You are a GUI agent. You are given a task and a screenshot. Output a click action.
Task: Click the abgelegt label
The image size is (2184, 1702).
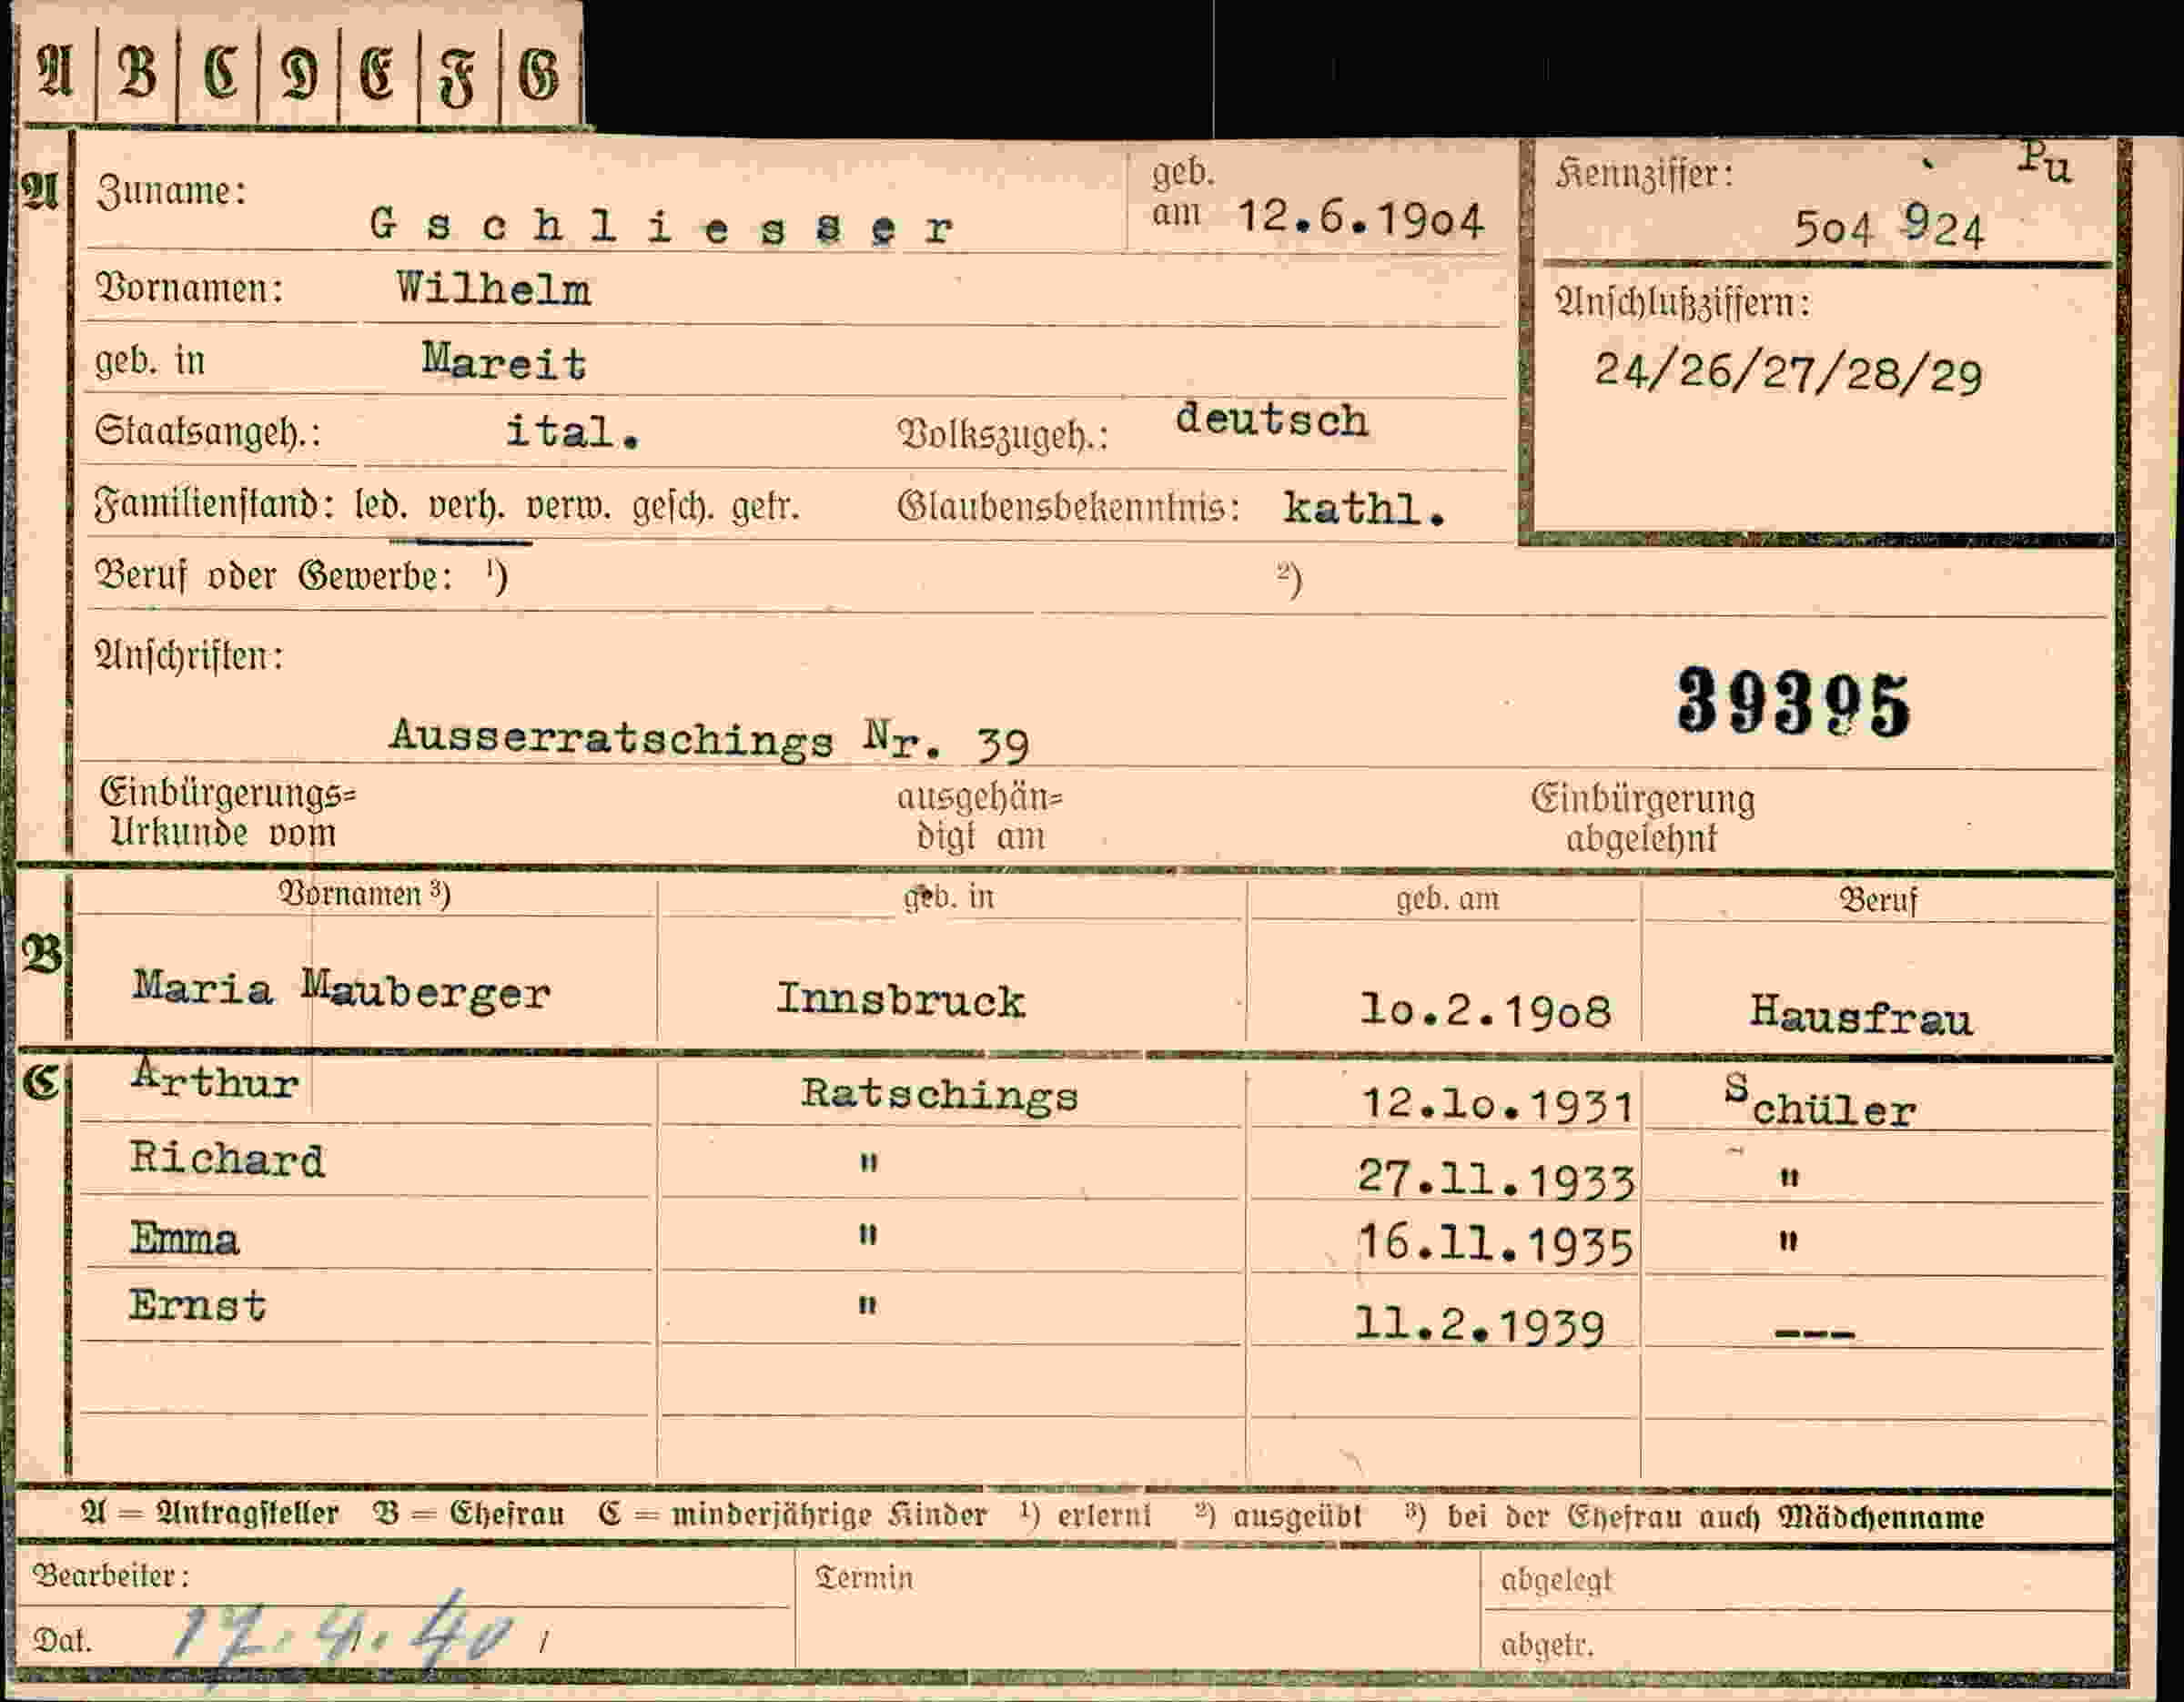click(x=1556, y=1581)
